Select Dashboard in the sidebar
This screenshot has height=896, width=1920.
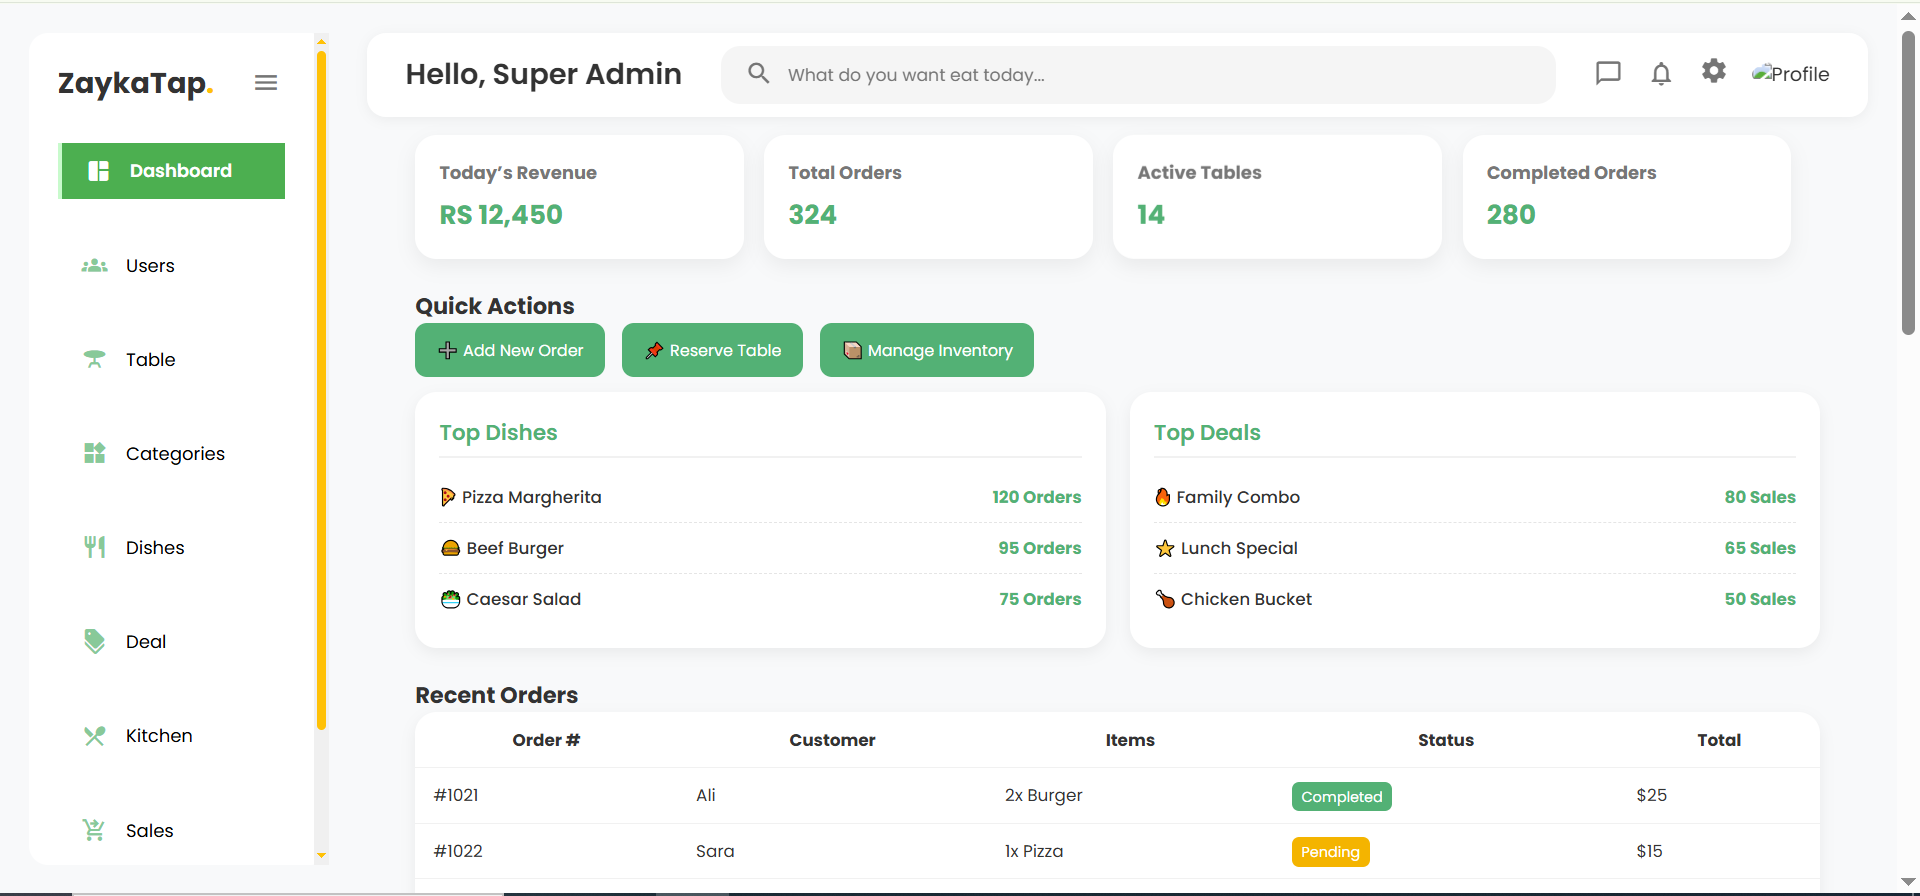tap(172, 171)
